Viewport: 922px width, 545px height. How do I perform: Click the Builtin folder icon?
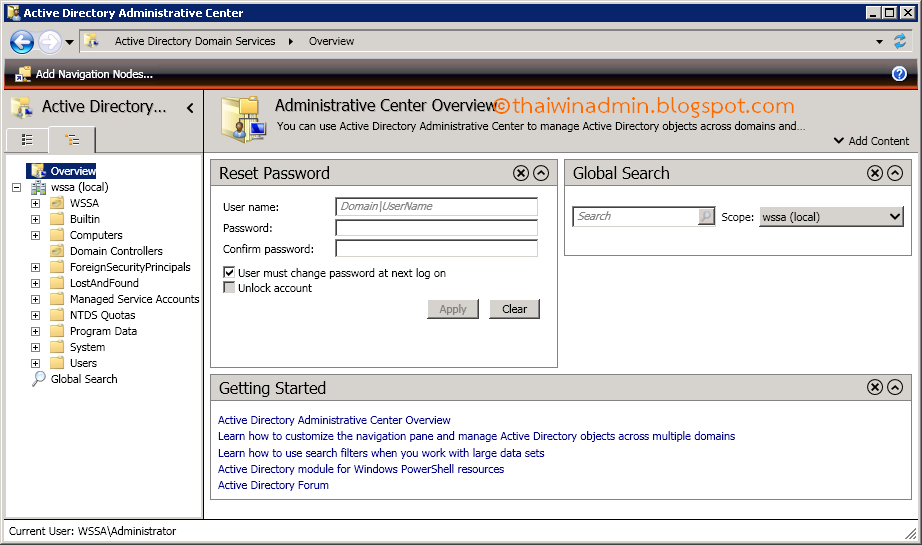[x=57, y=219]
